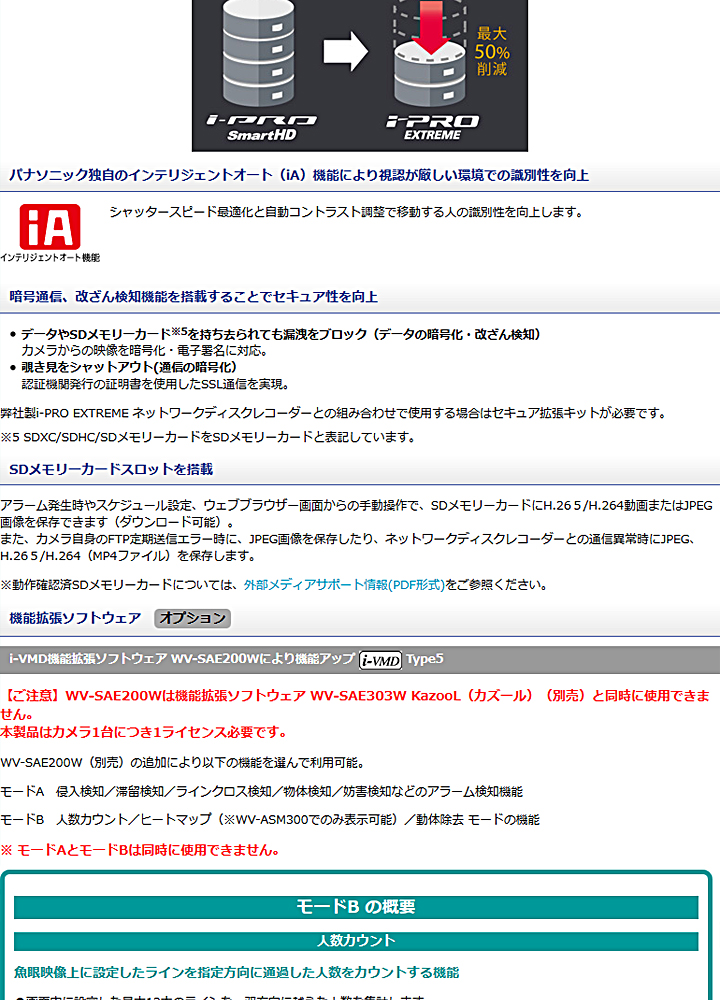Image resolution: width=720 pixels, height=1000 pixels.
Task: Click heading 'SDメモリーカードスロットを搭載'
Action: tap(111, 469)
